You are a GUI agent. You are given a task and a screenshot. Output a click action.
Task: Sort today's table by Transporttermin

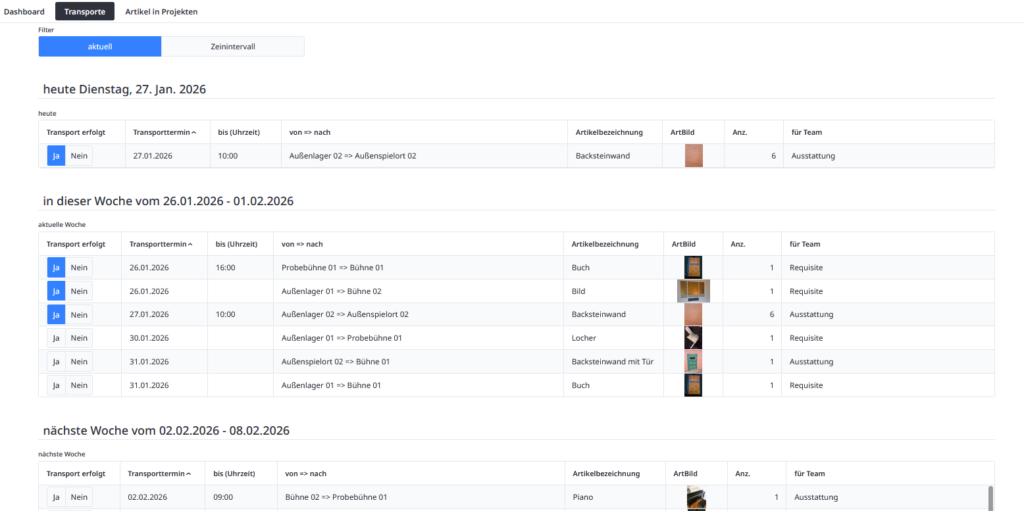point(165,132)
